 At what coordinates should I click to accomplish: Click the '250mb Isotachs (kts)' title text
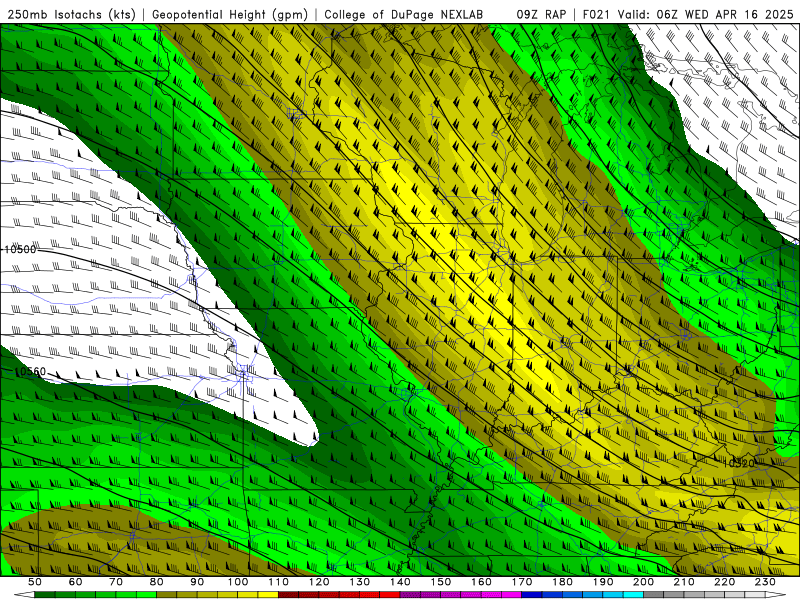click(x=71, y=14)
